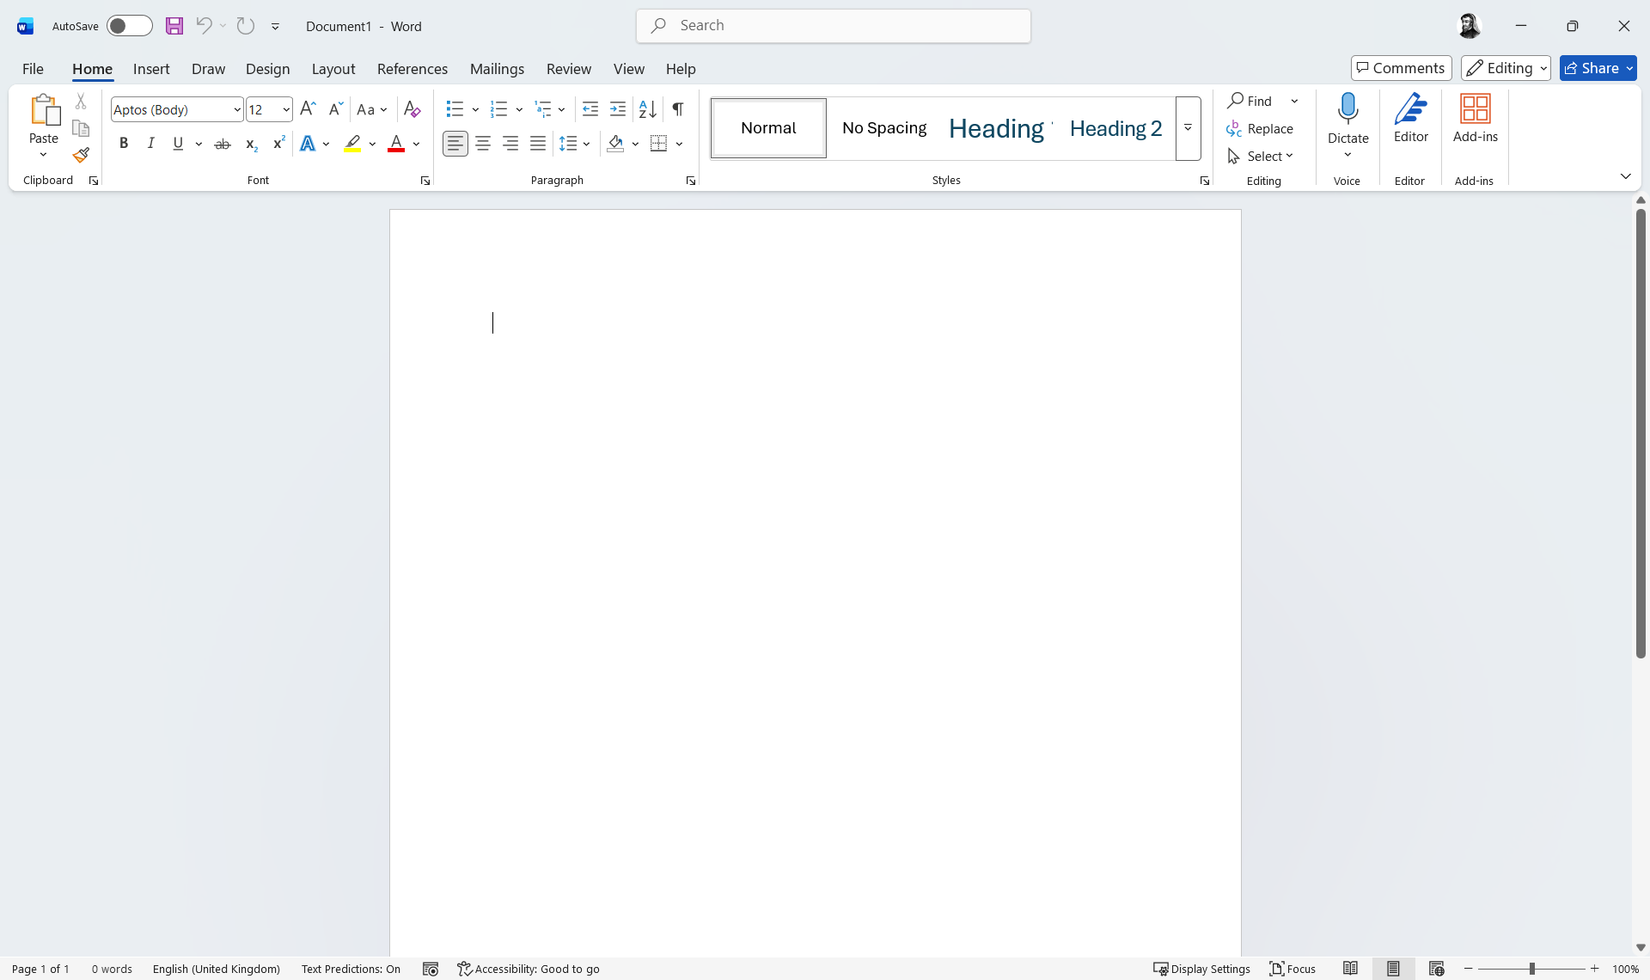Apply italic formatting
Viewport: 1650px width, 980px height.
tap(150, 143)
